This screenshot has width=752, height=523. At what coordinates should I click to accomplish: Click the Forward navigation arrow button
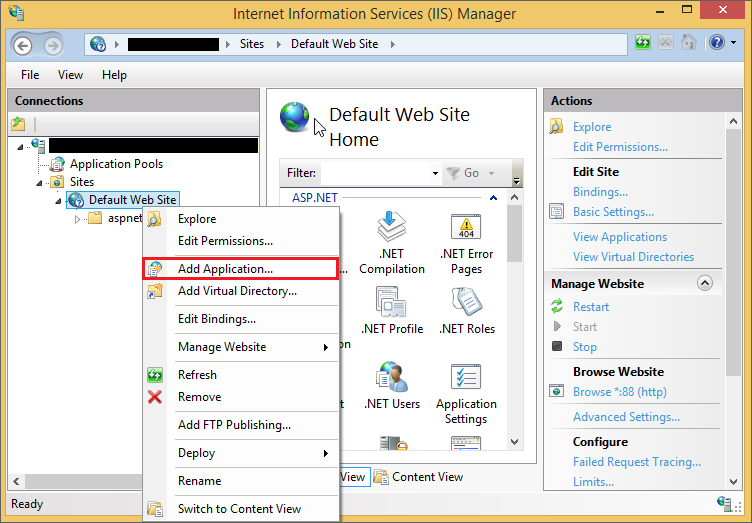pos(53,46)
